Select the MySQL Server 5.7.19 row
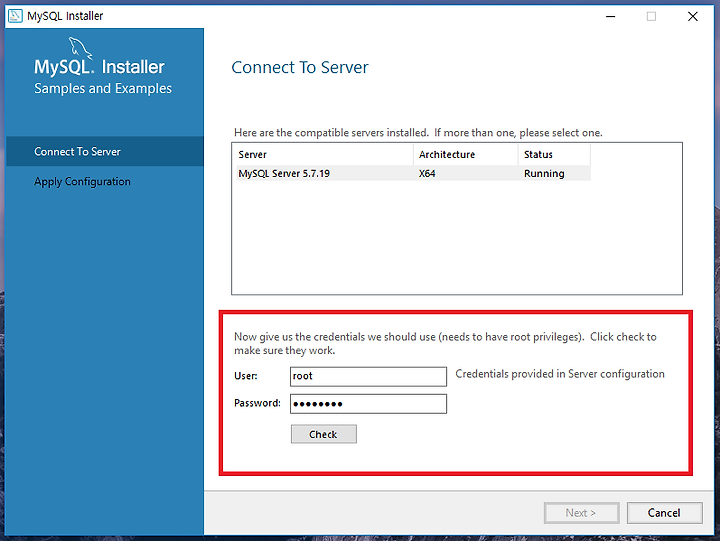Screen dimensions: 720x541 (413, 174)
